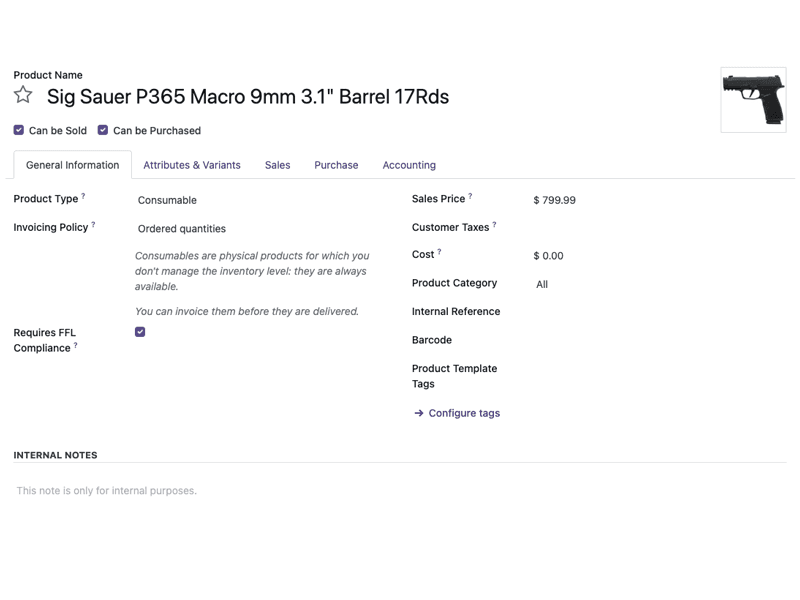800x600 pixels.
Task: Click the Sales Price field showing $799.99
Action: (650, 200)
